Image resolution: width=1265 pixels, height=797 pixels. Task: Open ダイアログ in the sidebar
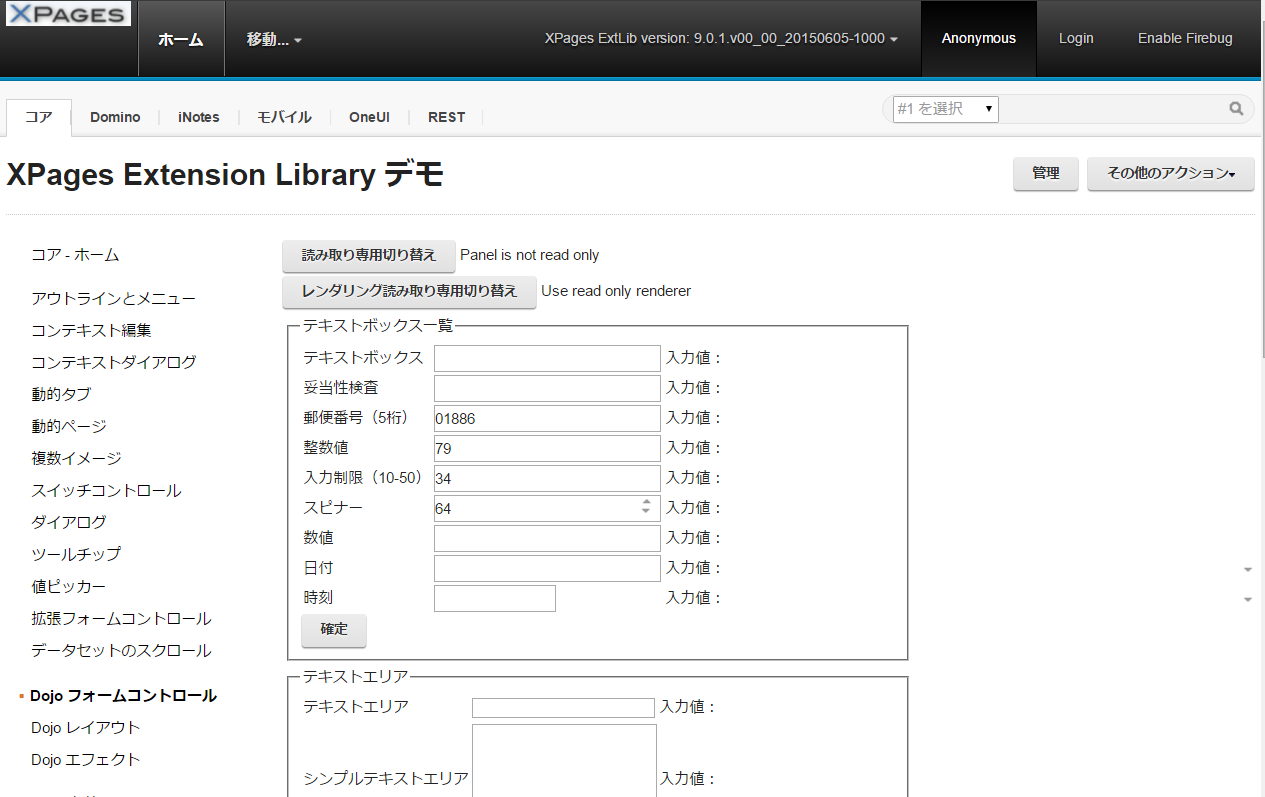tap(69, 522)
